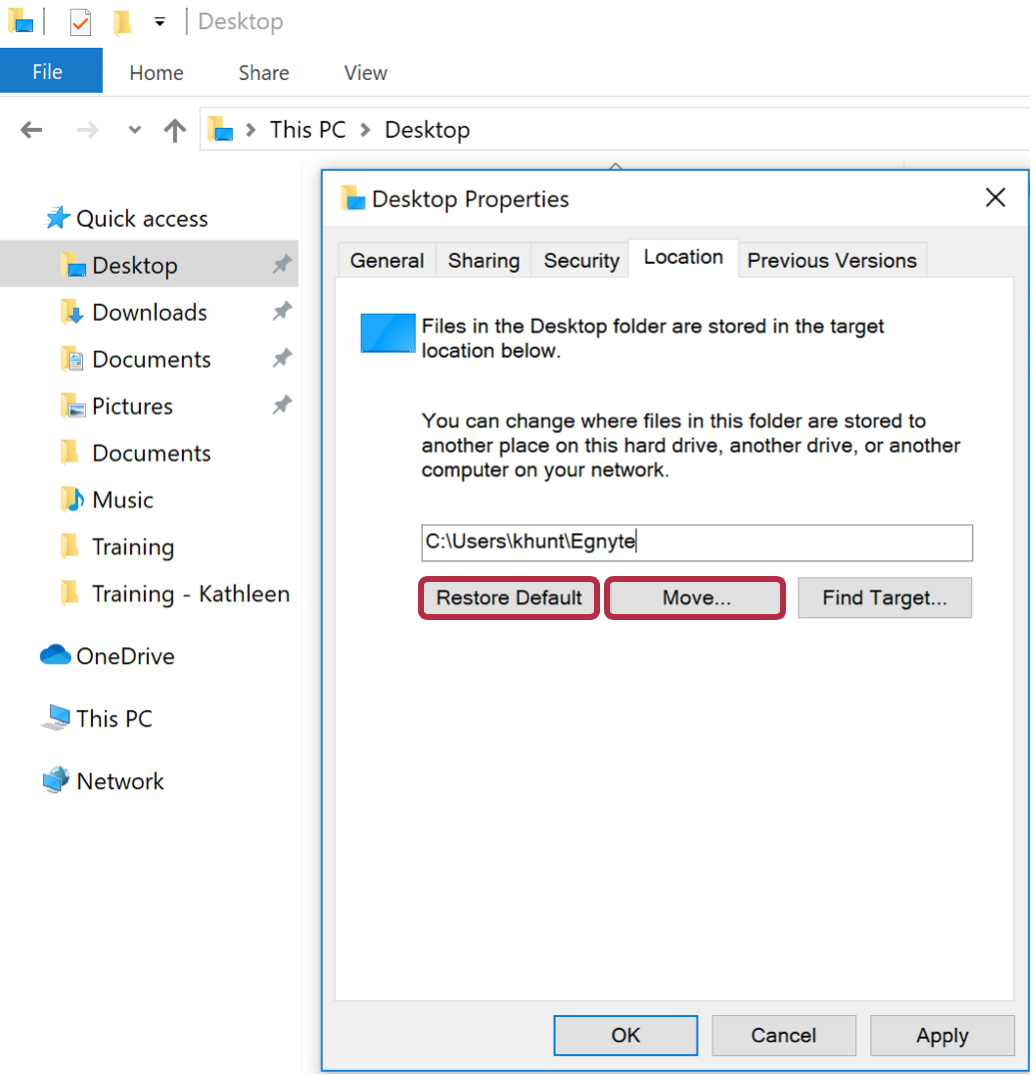The height and width of the screenshot is (1076, 1036).
Task: Switch to the Previous Versions tab
Action: [832, 260]
